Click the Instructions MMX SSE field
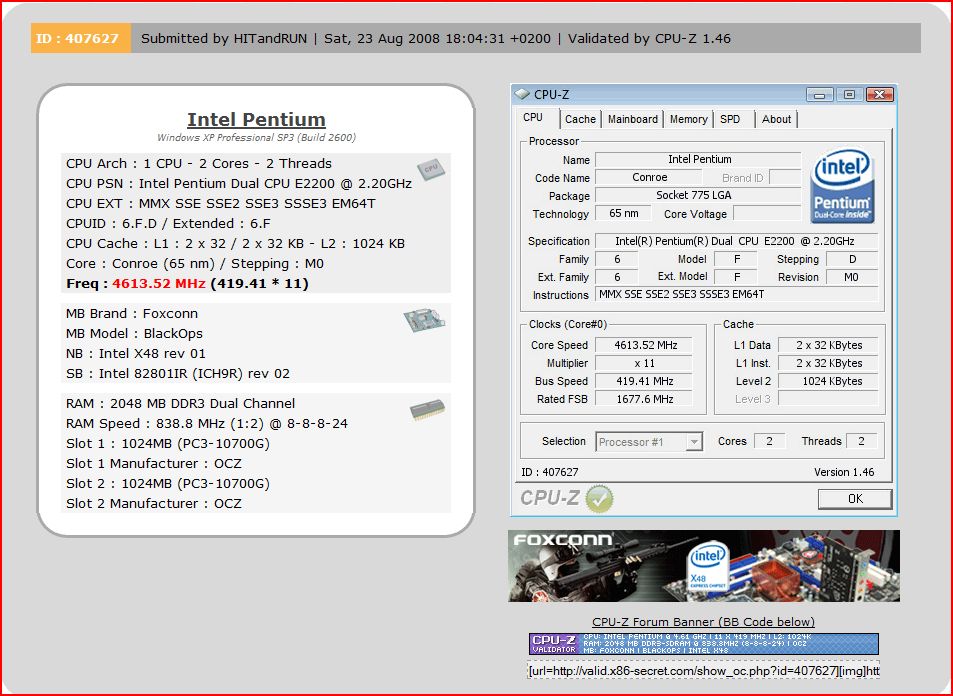 tap(736, 294)
